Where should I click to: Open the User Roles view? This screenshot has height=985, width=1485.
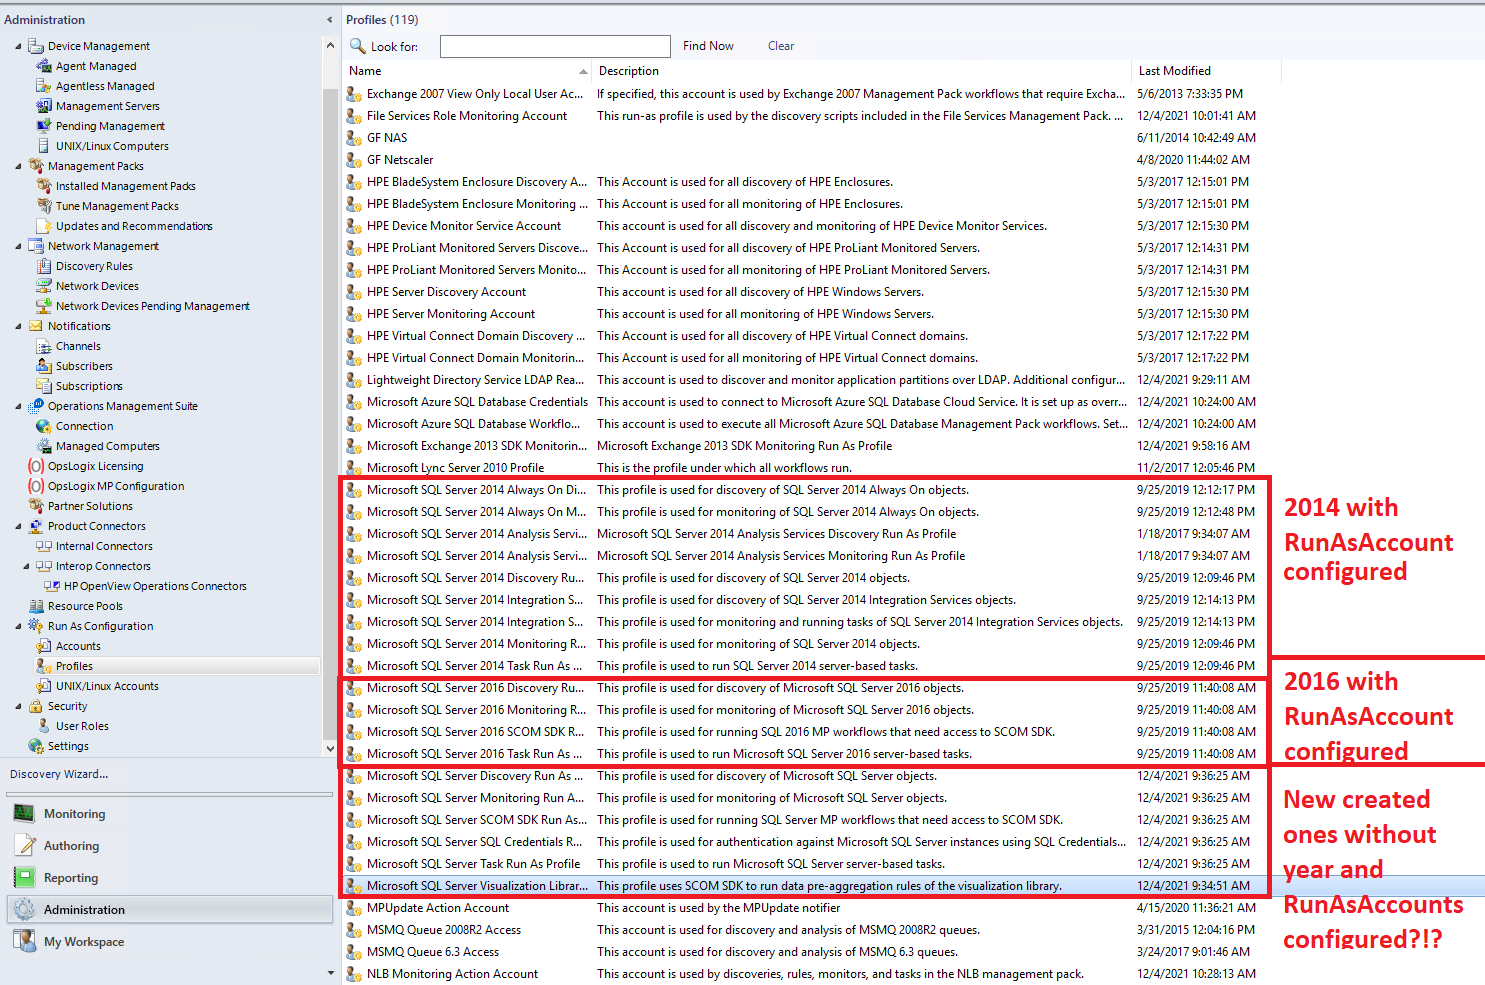(80, 725)
